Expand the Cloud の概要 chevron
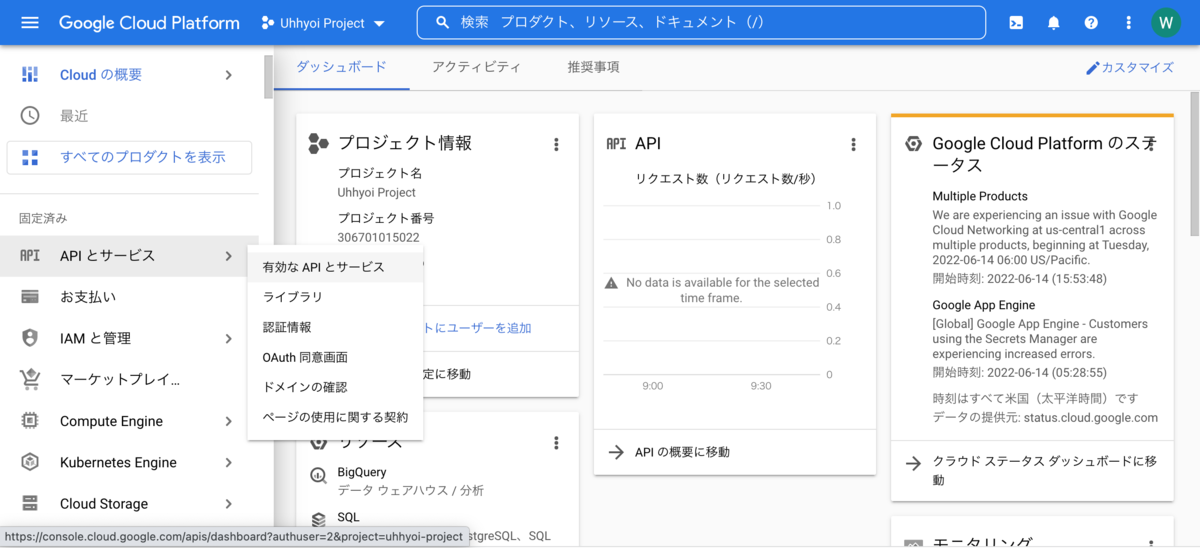 [x=229, y=74]
